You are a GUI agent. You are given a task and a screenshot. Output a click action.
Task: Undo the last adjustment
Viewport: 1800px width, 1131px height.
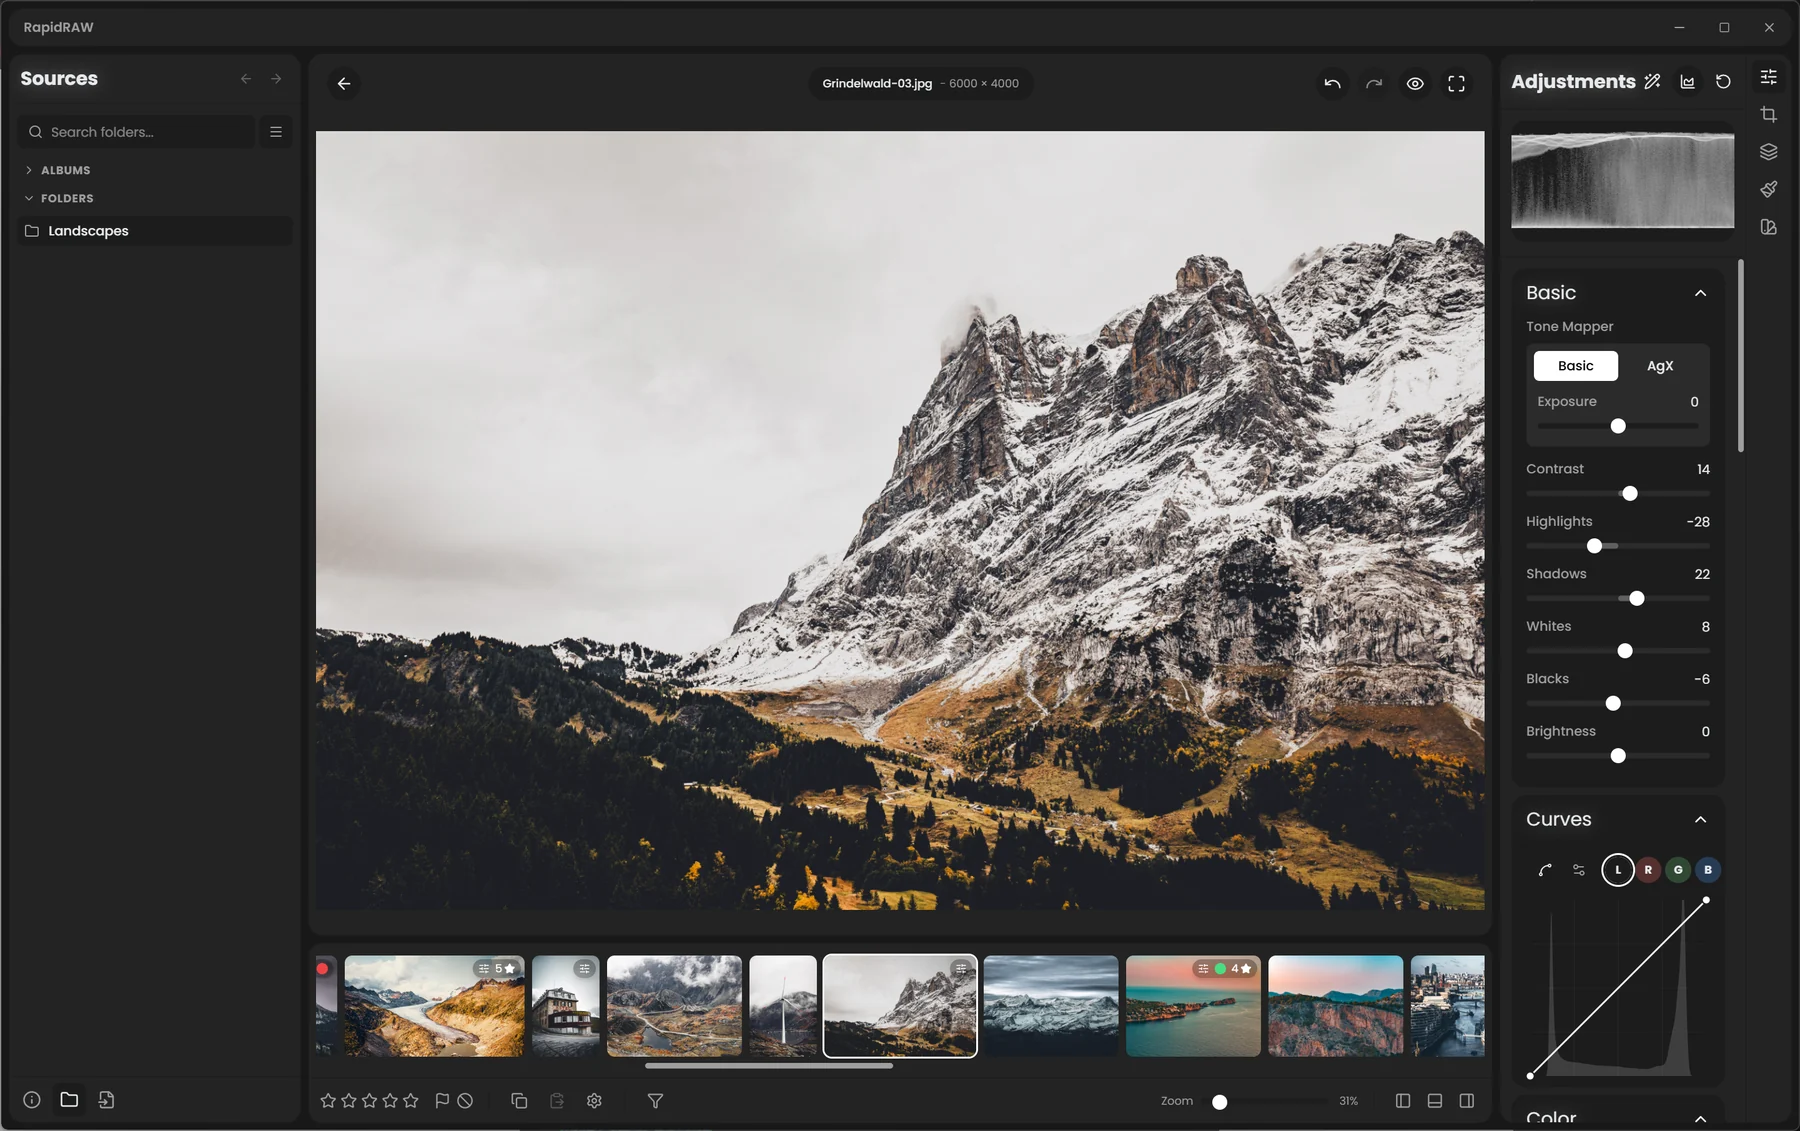coord(1332,84)
